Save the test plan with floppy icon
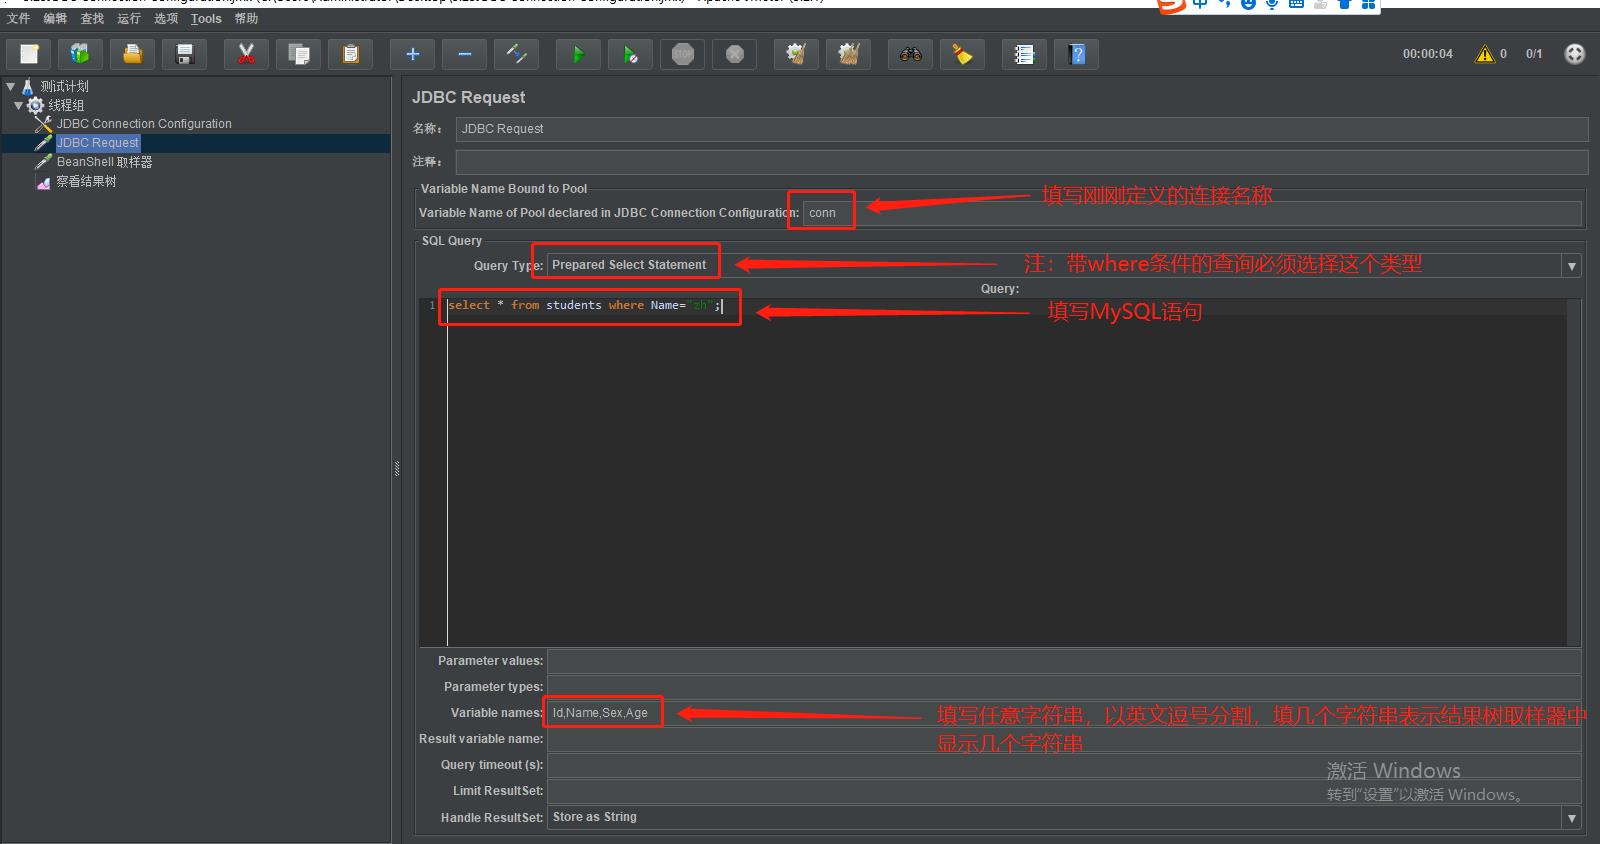Image resolution: width=1600 pixels, height=844 pixels. (x=184, y=54)
